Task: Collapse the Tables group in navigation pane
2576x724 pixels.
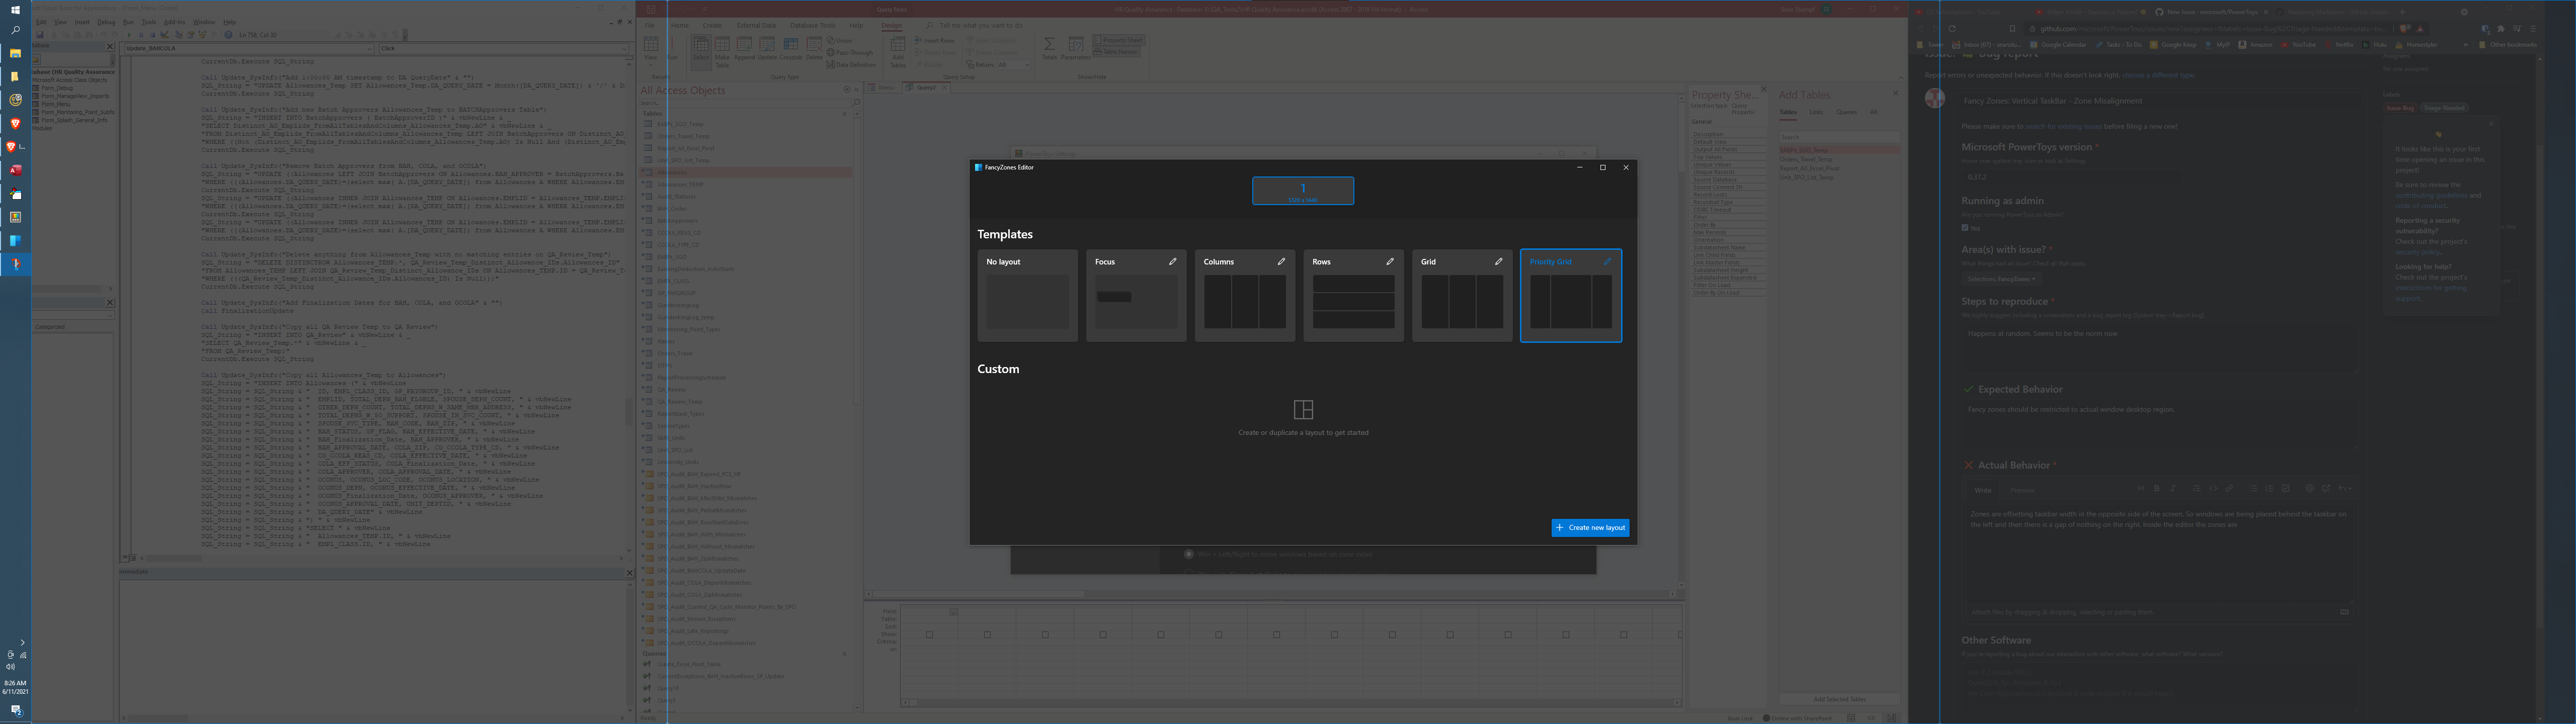Action: tap(845, 114)
